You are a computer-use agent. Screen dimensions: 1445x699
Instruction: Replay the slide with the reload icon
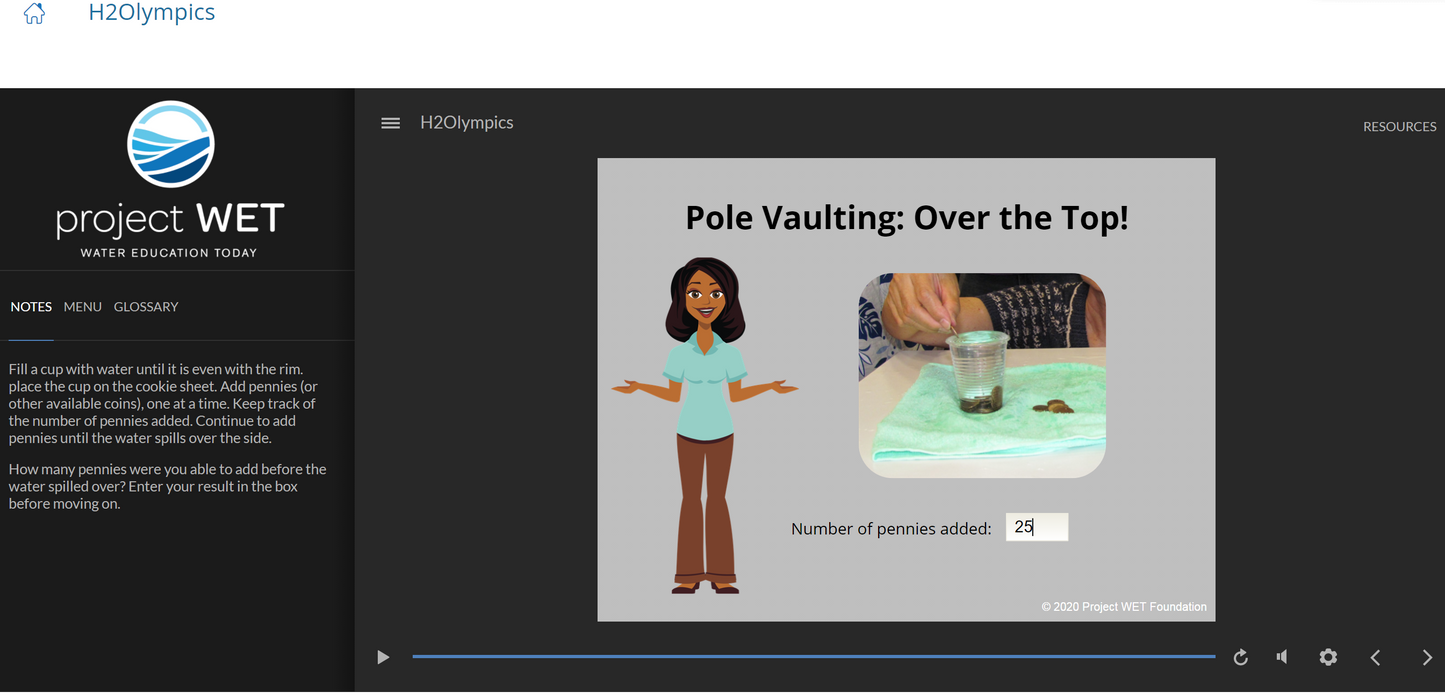point(1241,657)
